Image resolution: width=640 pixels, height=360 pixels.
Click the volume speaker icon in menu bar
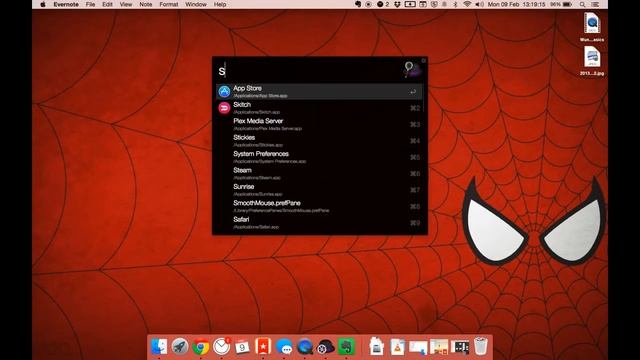[480, 4]
